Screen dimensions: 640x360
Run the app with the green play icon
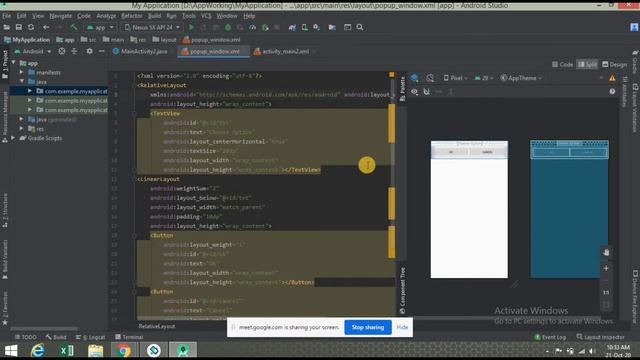pyautogui.click(x=191, y=27)
